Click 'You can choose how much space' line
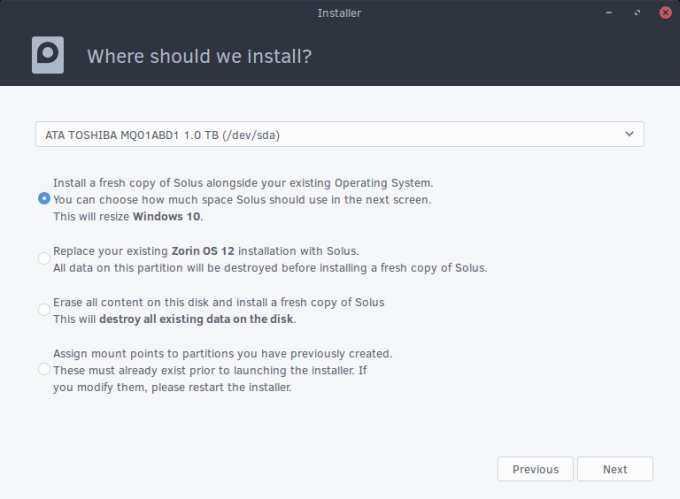The image size is (680, 499). [242, 200]
